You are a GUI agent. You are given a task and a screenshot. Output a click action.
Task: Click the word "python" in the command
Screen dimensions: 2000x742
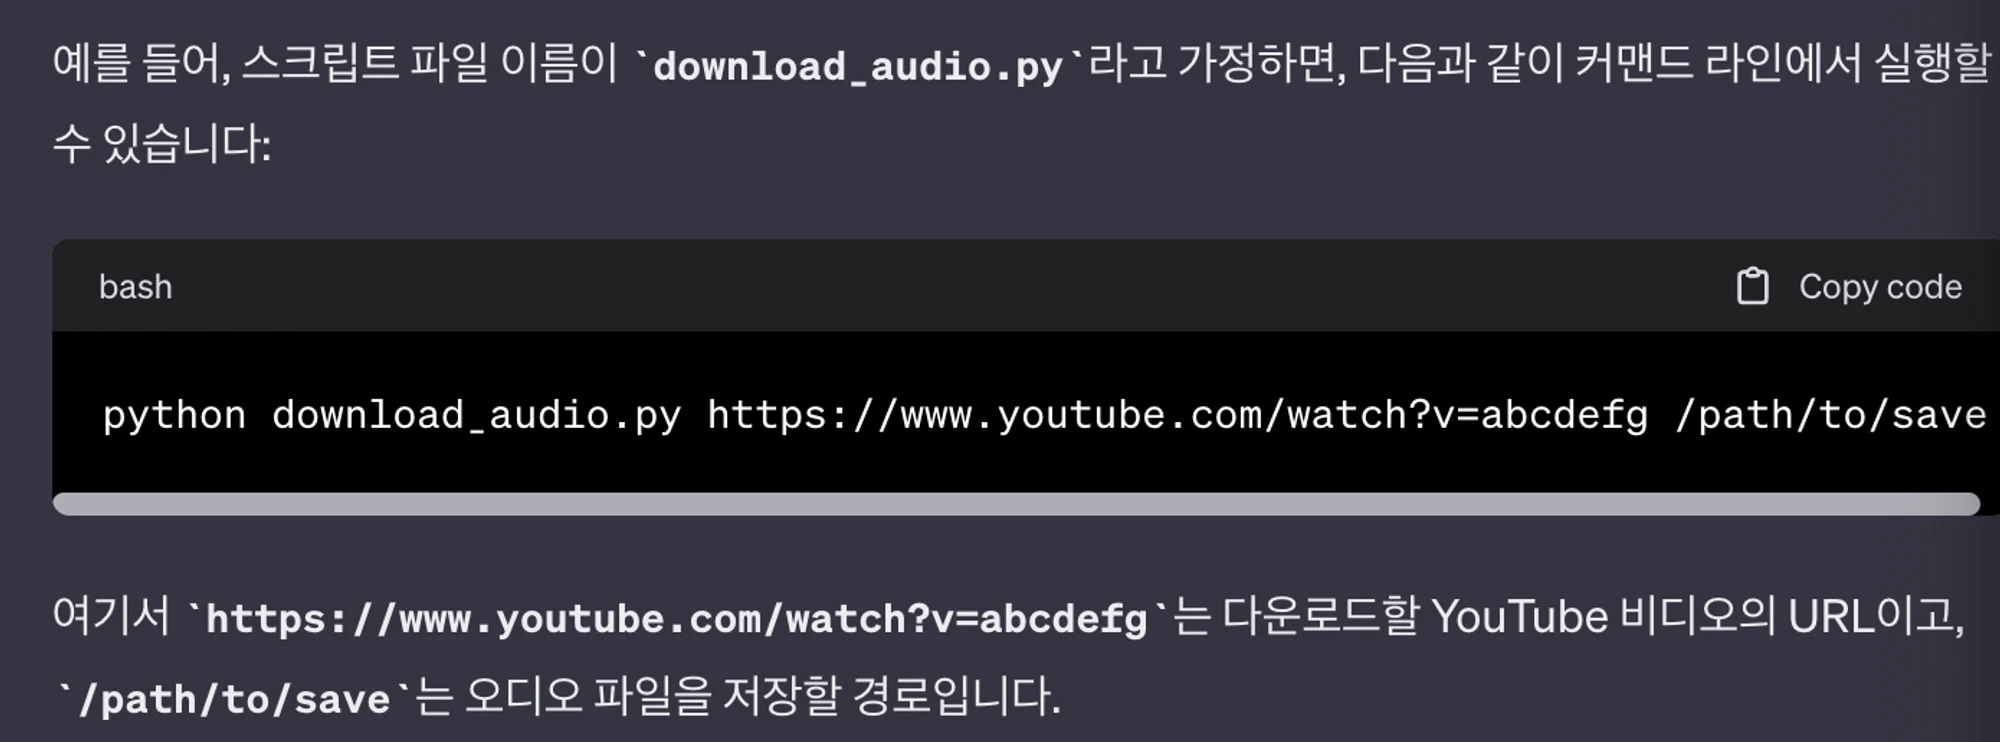[x=174, y=416]
